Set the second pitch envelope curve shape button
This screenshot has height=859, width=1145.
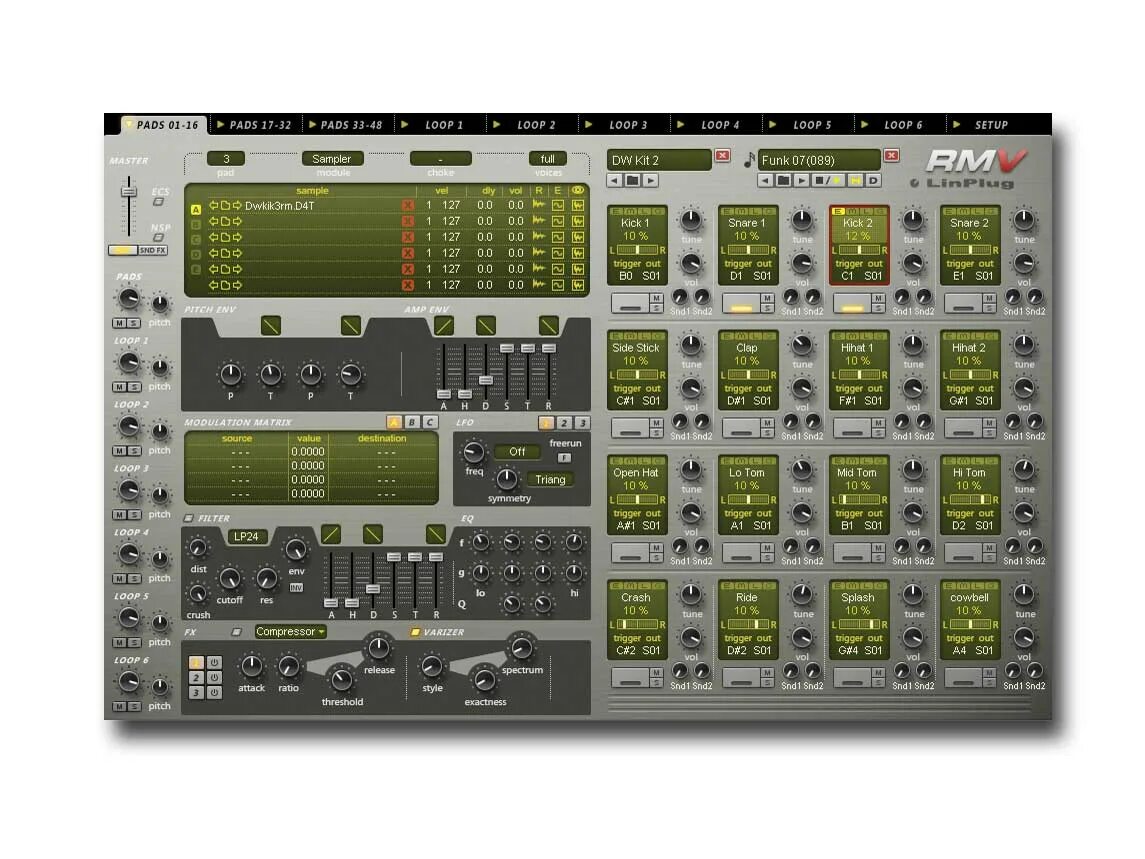tap(351, 325)
